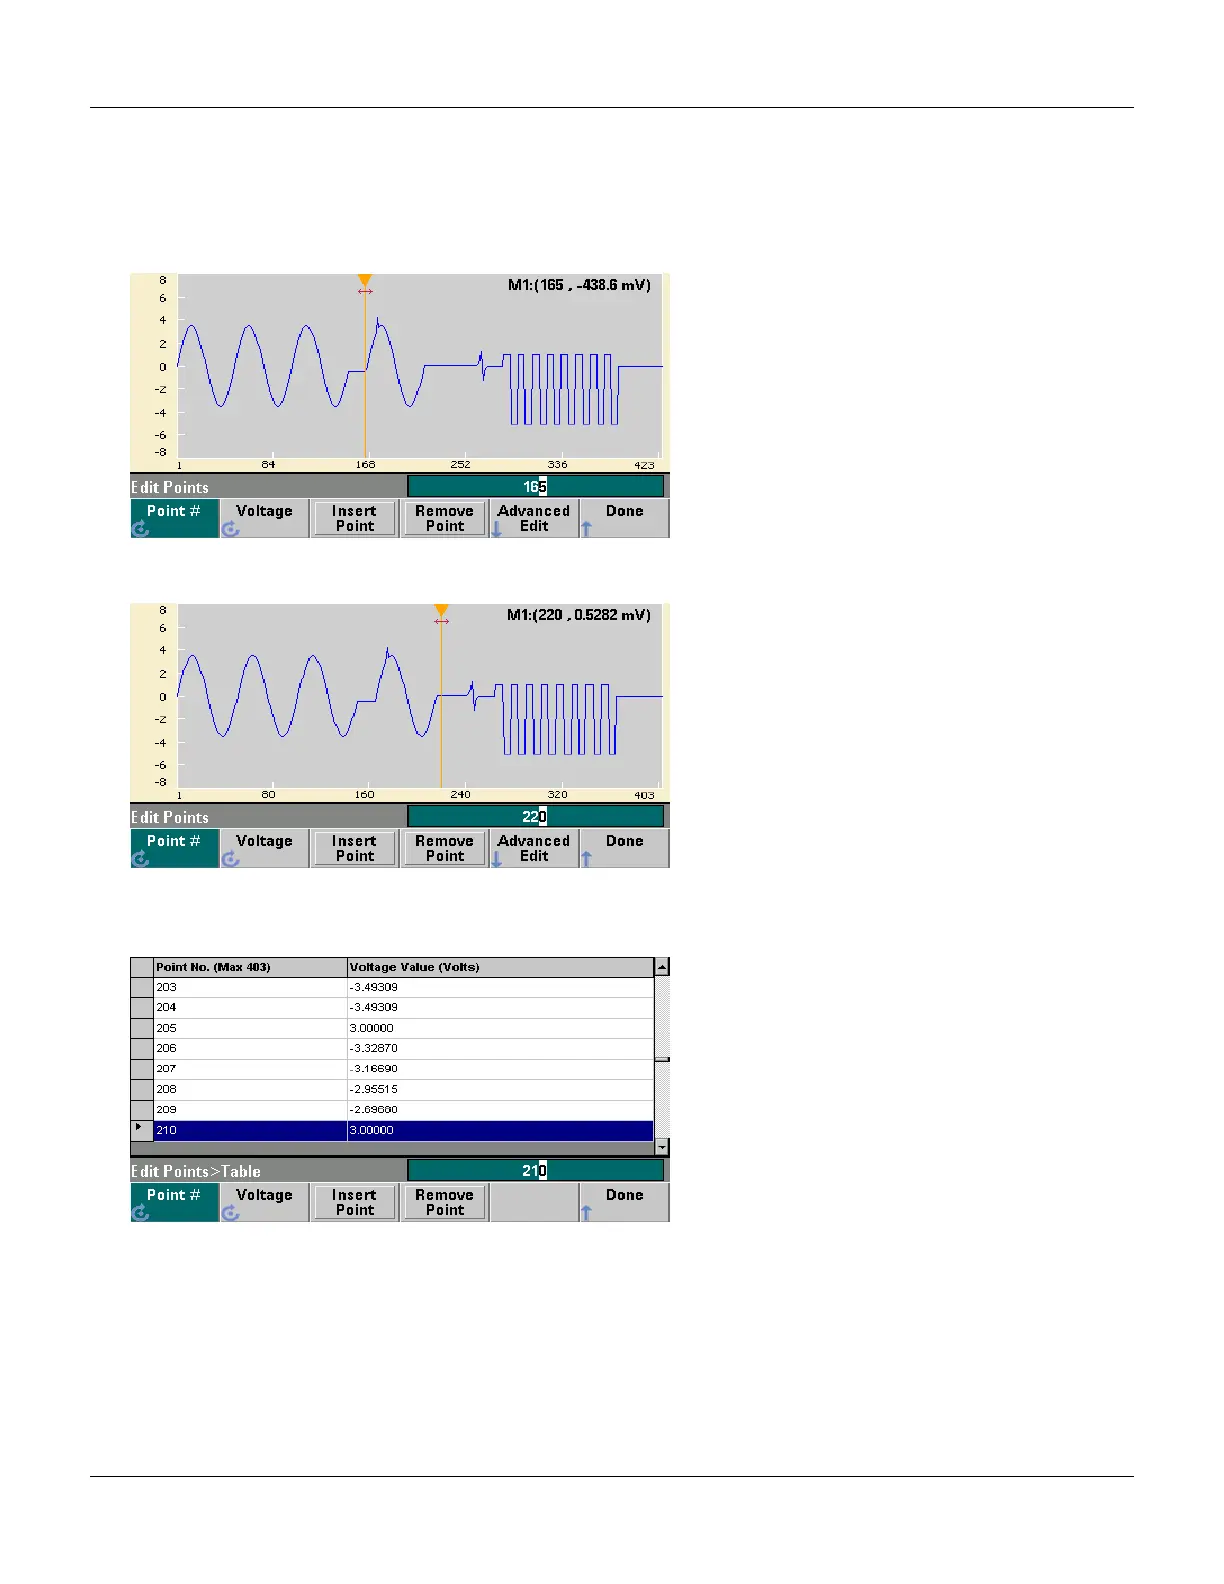1224x1584 pixels.
Task: Click Insert Point in Edit Points>Table screen
Action: (355, 1202)
